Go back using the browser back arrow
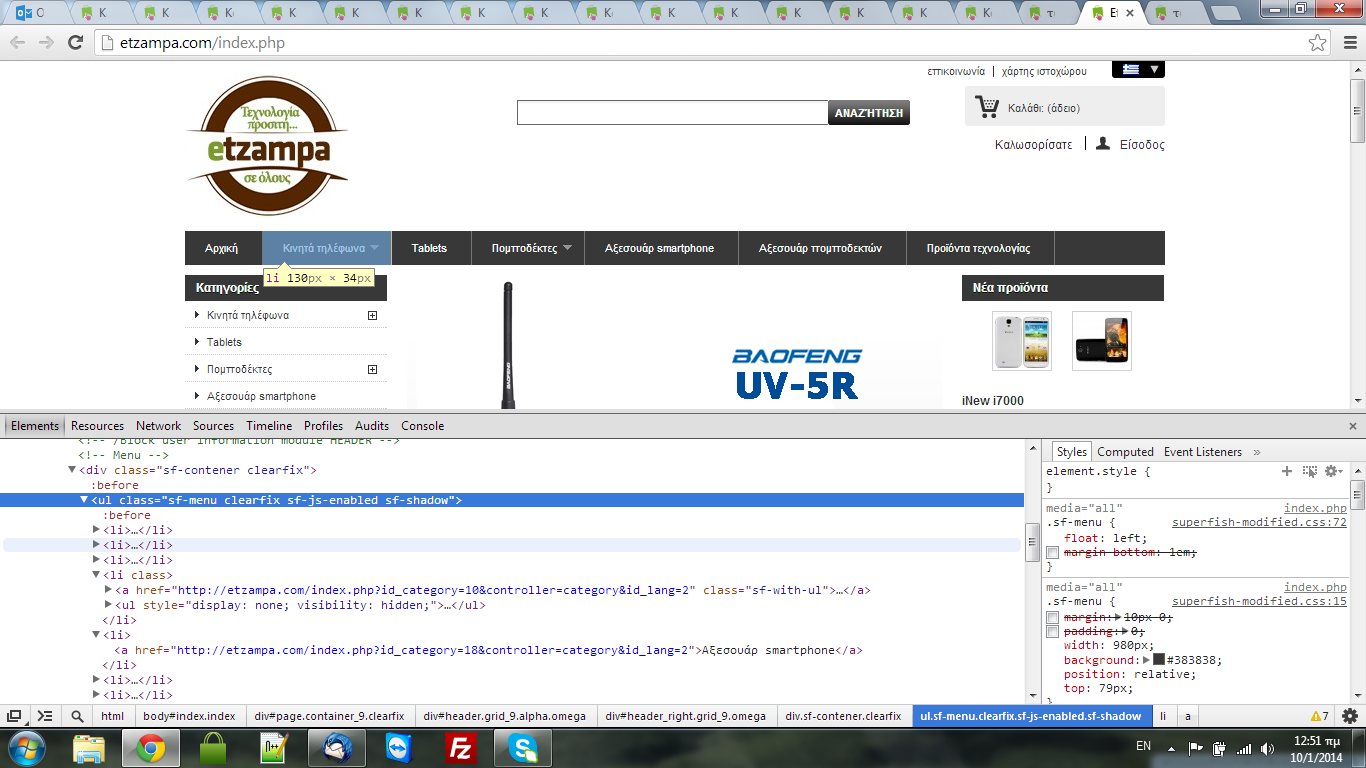1366x768 pixels. coord(17,43)
